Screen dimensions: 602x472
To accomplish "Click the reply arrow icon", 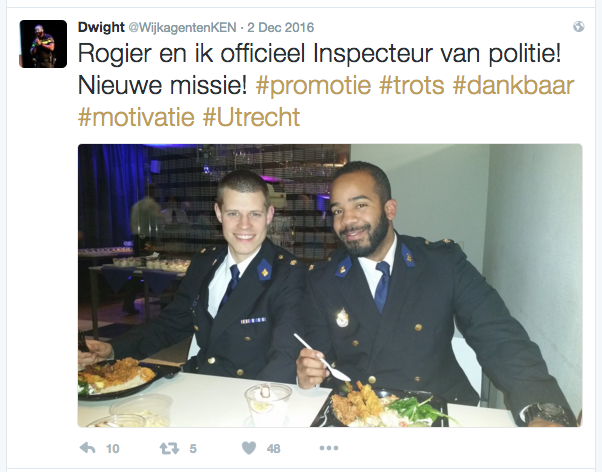I will (87, 448).
